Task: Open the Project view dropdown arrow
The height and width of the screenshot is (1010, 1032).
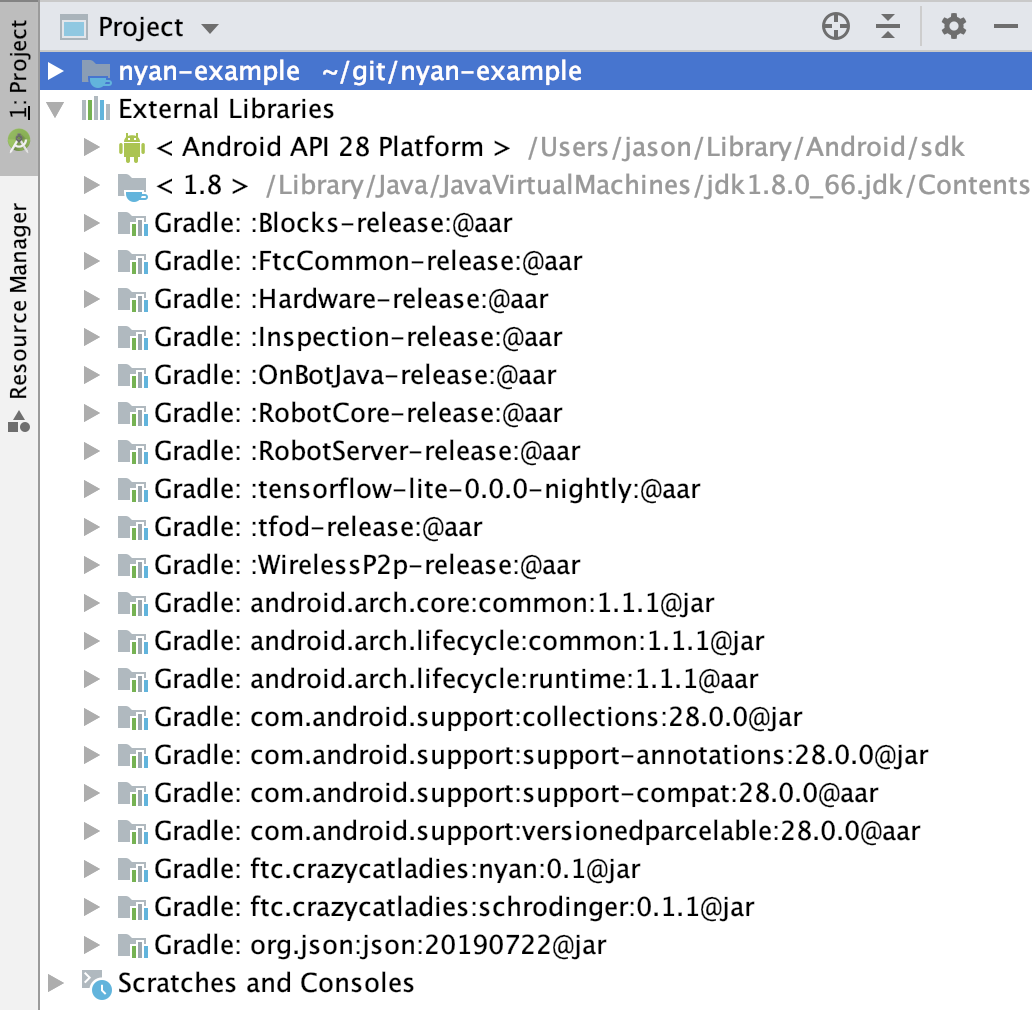Action: [210, 28]
